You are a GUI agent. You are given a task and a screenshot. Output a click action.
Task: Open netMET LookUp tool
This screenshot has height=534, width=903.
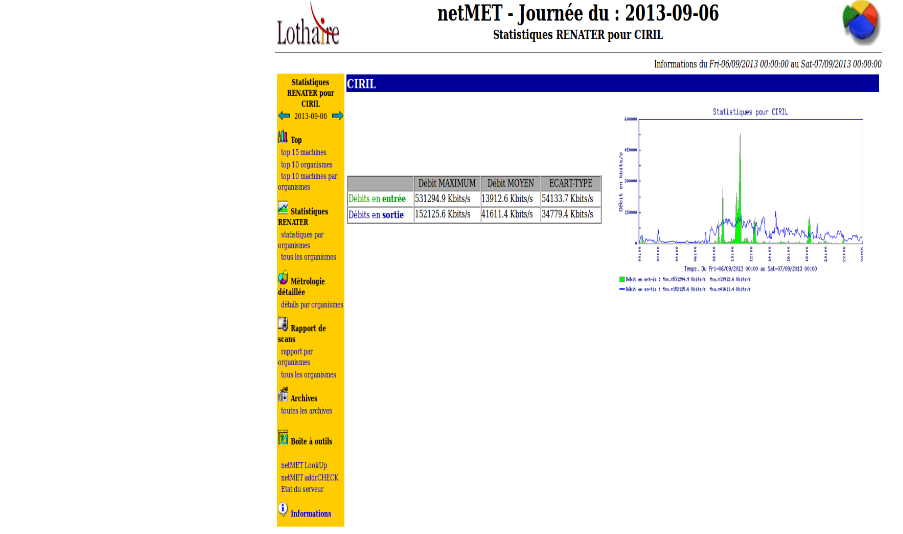pos(303,465)
